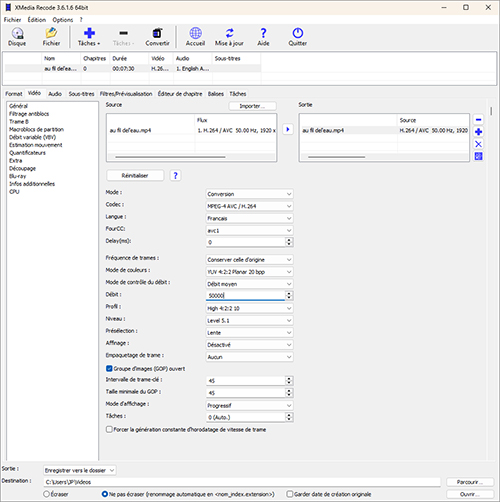
Task: Open the Fréquence de trames dropdown
Action: (249, 259)
